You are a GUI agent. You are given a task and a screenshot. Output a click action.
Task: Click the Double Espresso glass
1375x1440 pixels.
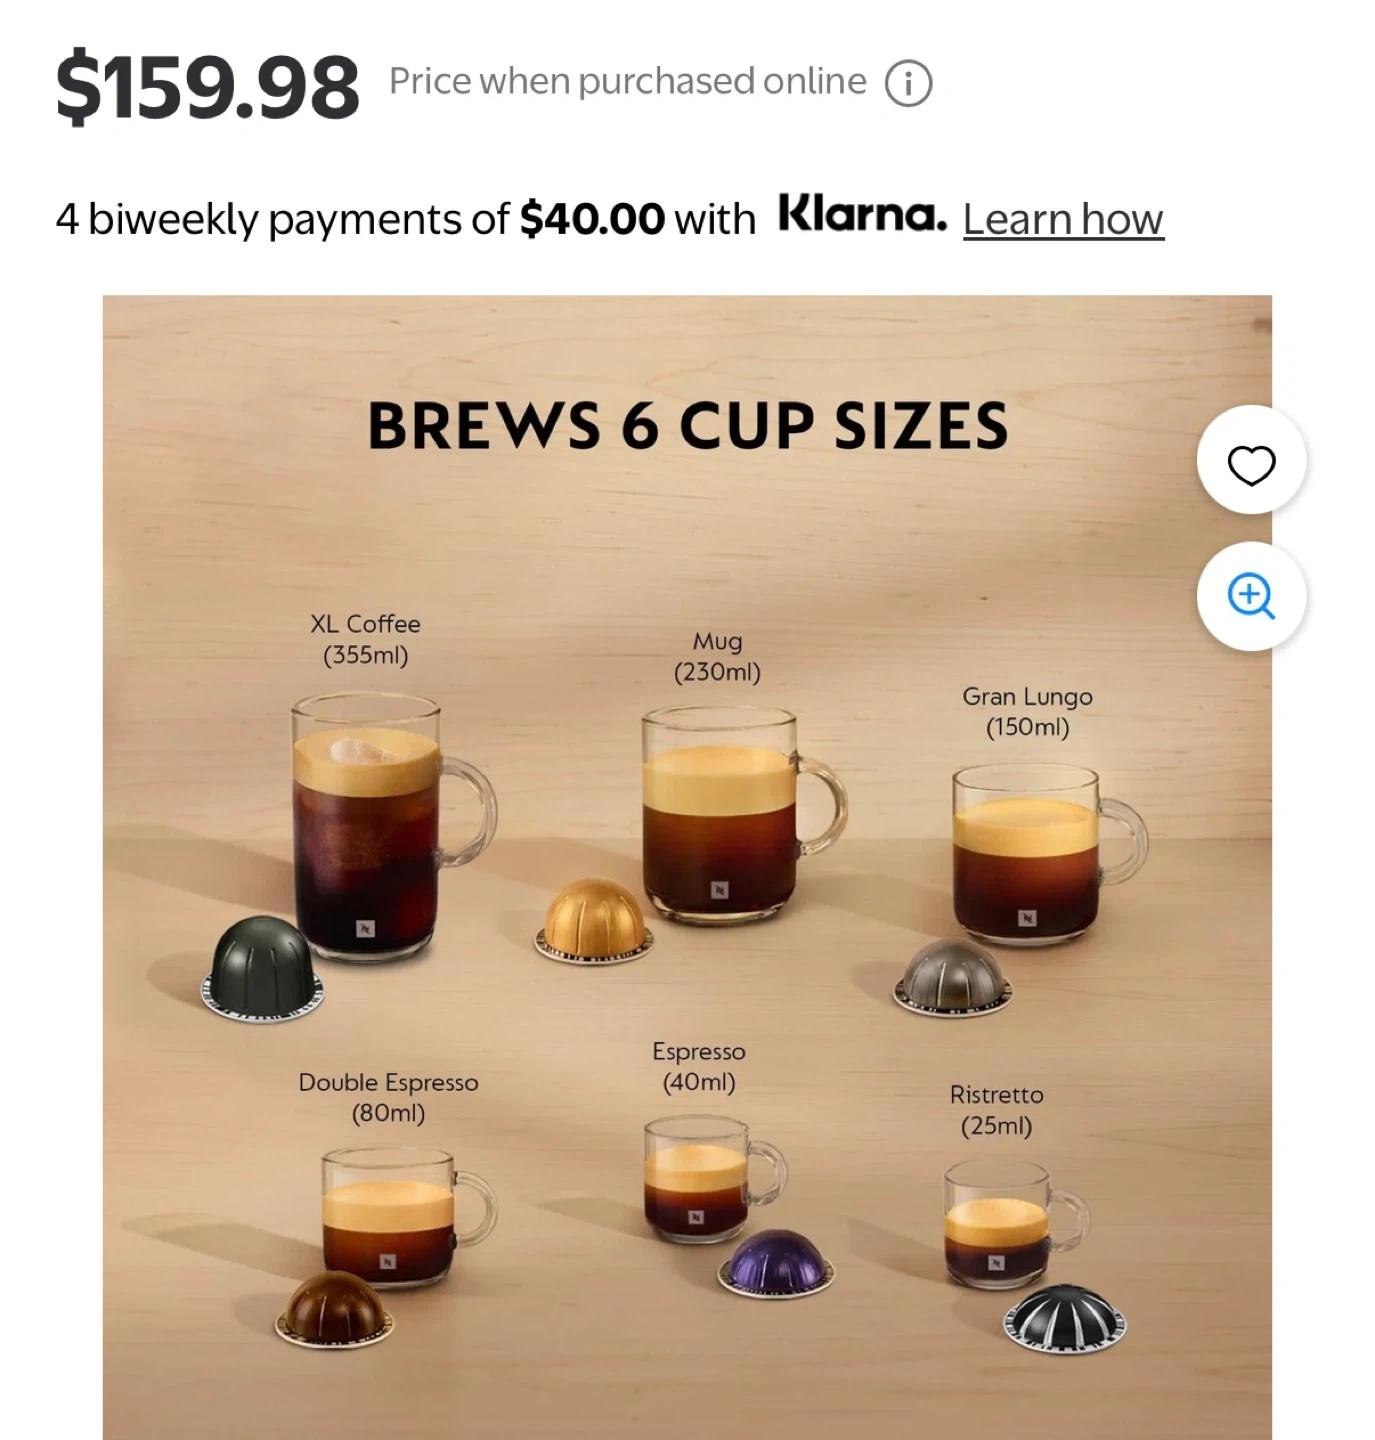(x=389, y=1213)
